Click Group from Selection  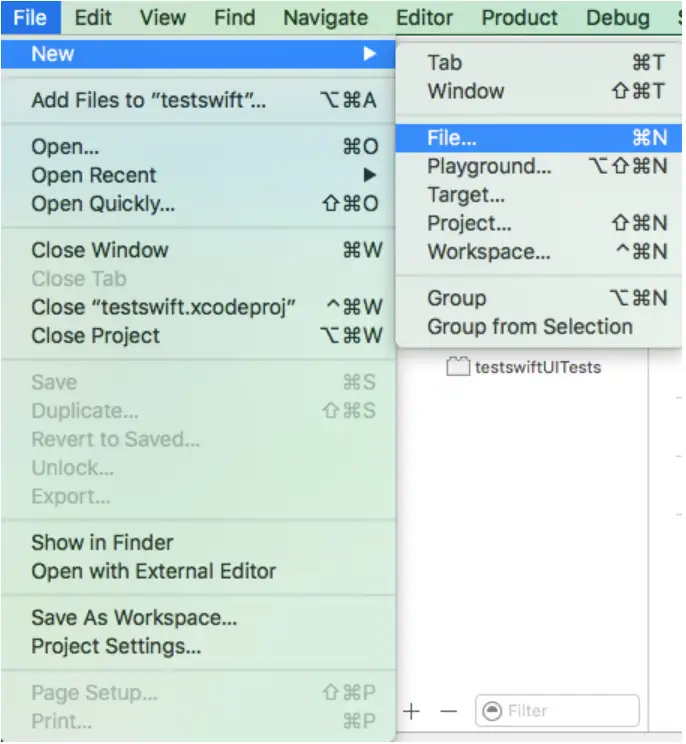pyautogui.click(x=530, y=327)
